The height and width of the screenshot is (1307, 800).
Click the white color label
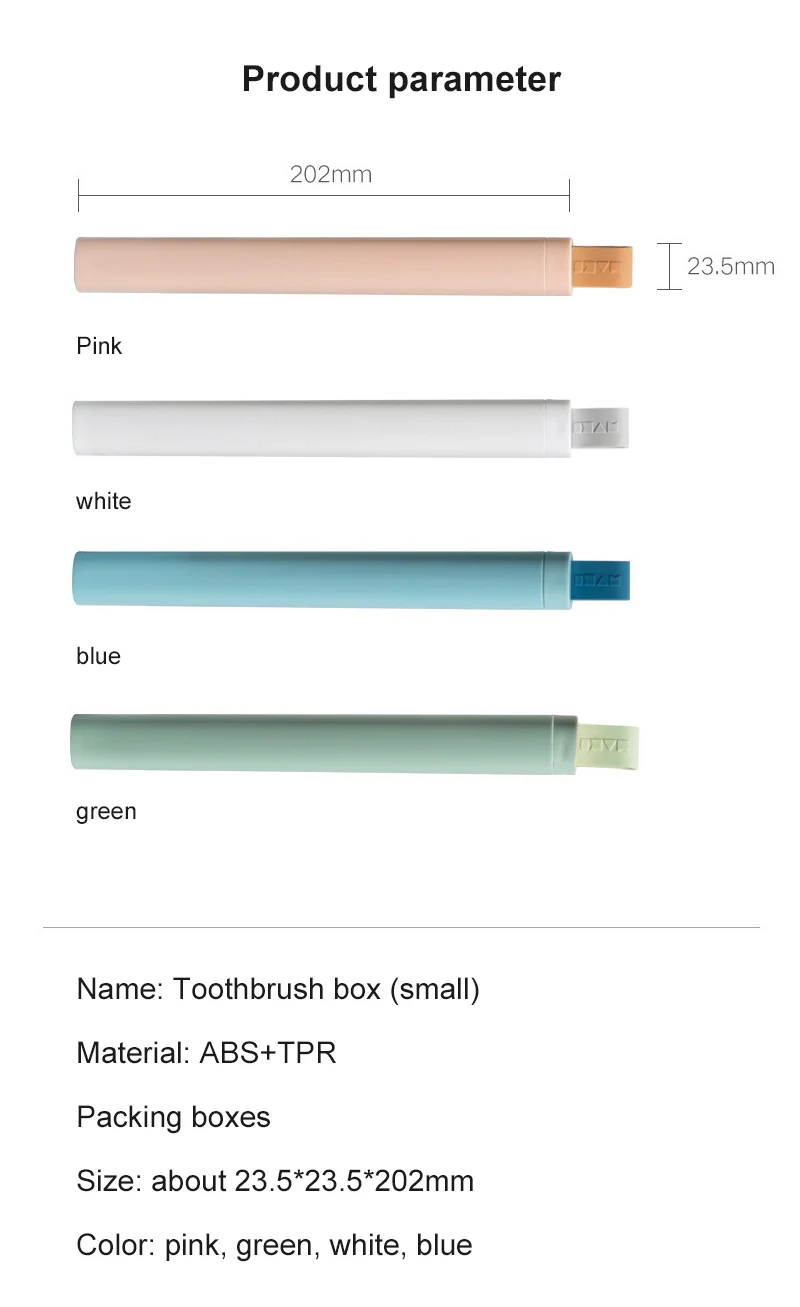(x=103, y=501)
